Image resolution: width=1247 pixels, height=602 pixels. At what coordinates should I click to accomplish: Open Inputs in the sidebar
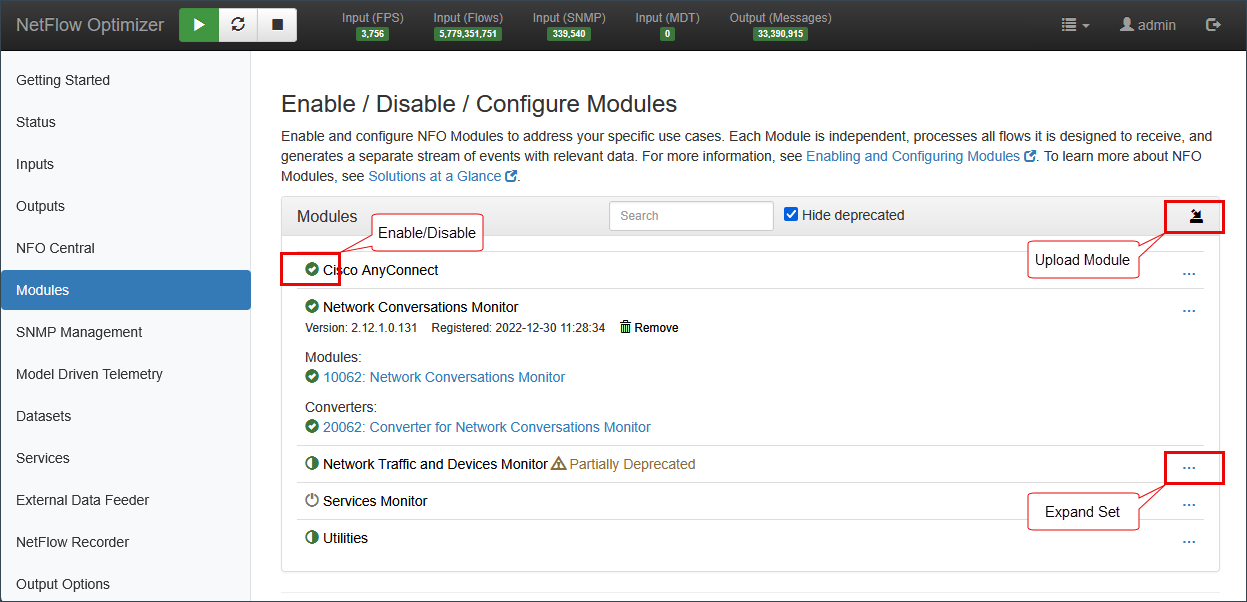tap(125, 164)
